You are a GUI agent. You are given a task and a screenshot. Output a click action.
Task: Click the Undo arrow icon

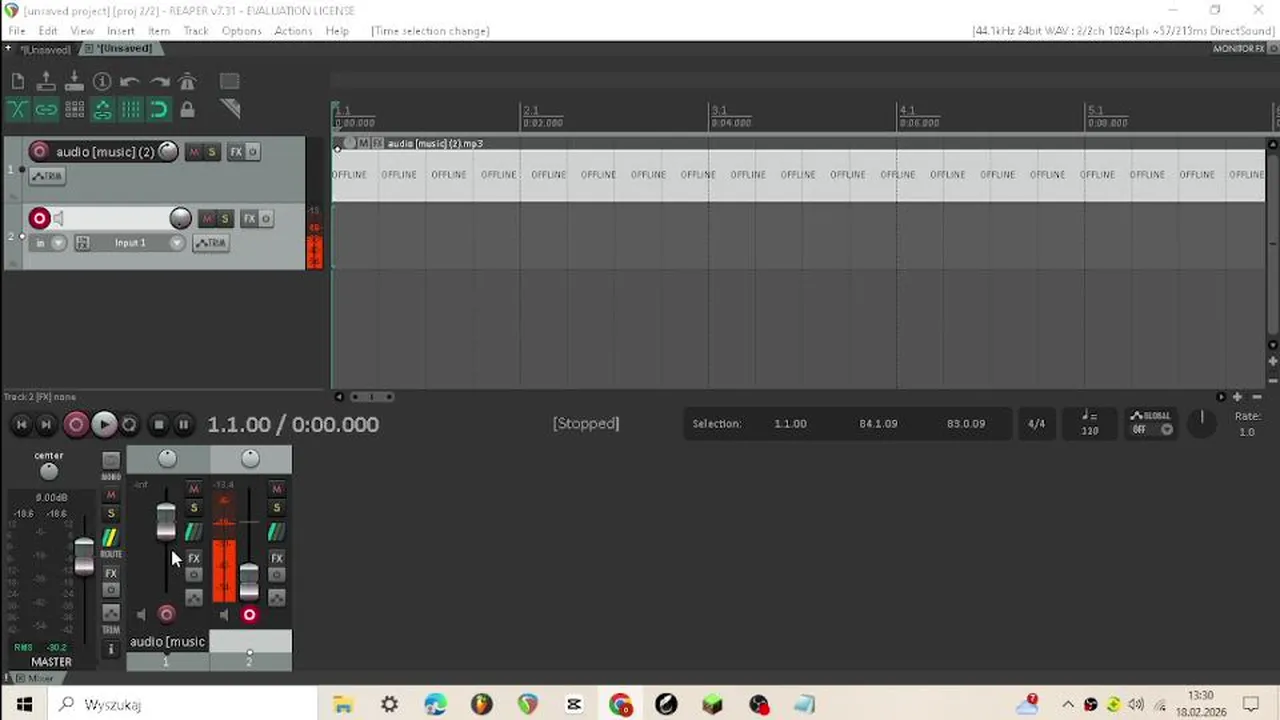[130, 82]
